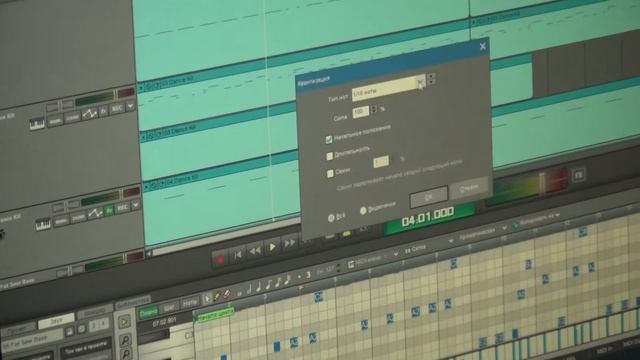The width and height of the screenshot is (640, 360).
Task: Click the note type up/down stepper arrows
Action: [x=431, y=78]
